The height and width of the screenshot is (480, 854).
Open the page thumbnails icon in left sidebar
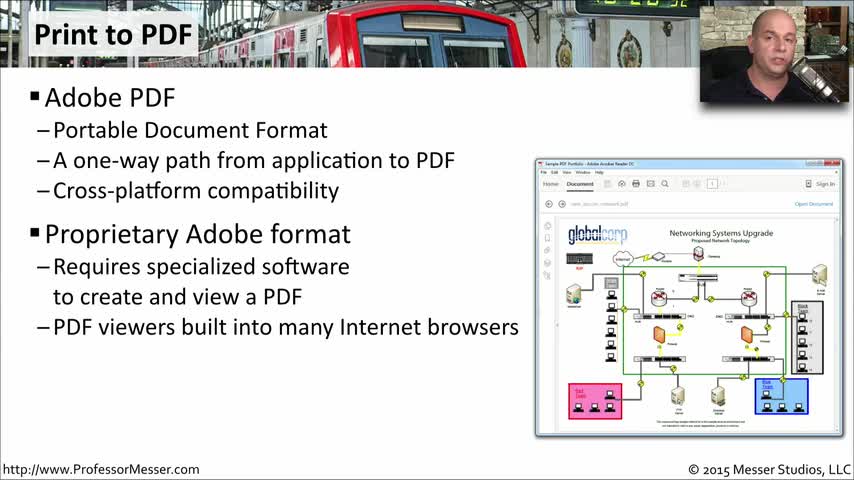(547, 226)
